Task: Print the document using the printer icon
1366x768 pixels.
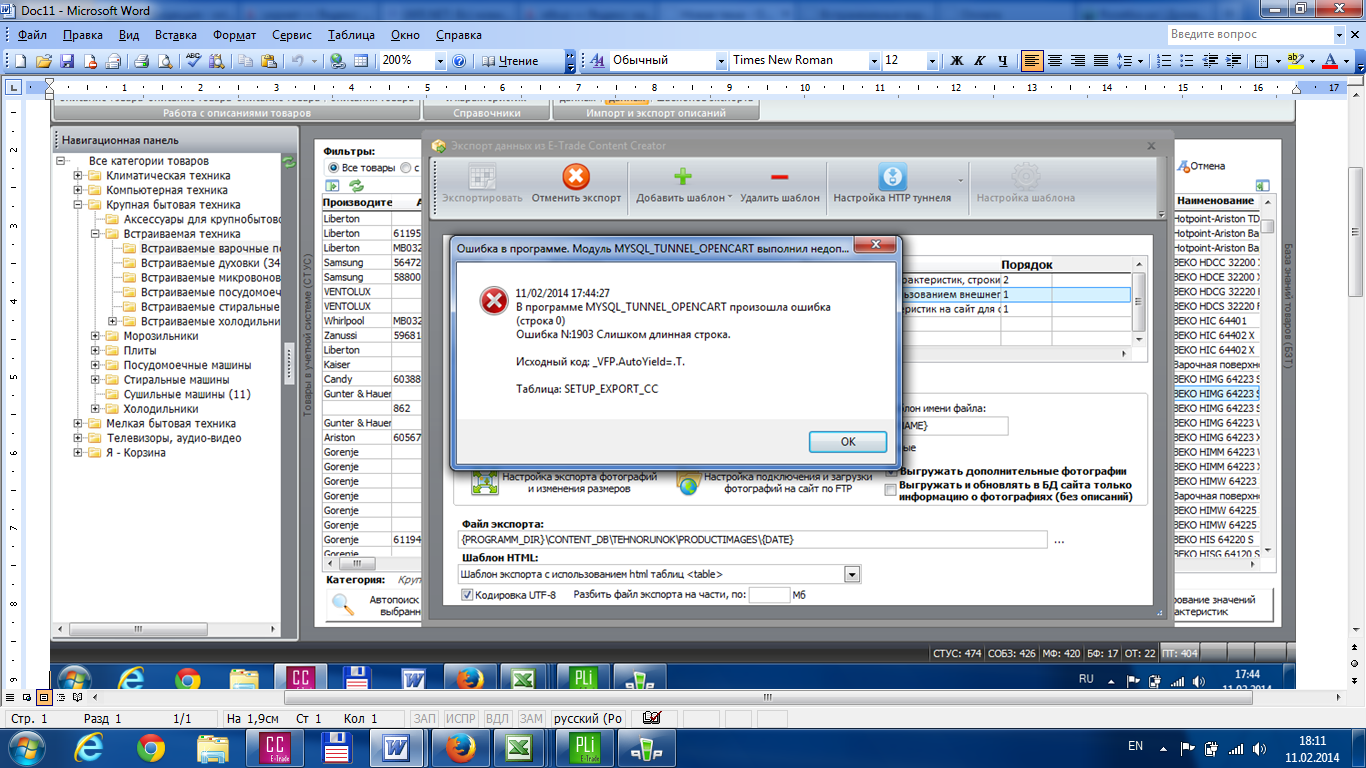Action: (x=142, y=61)
